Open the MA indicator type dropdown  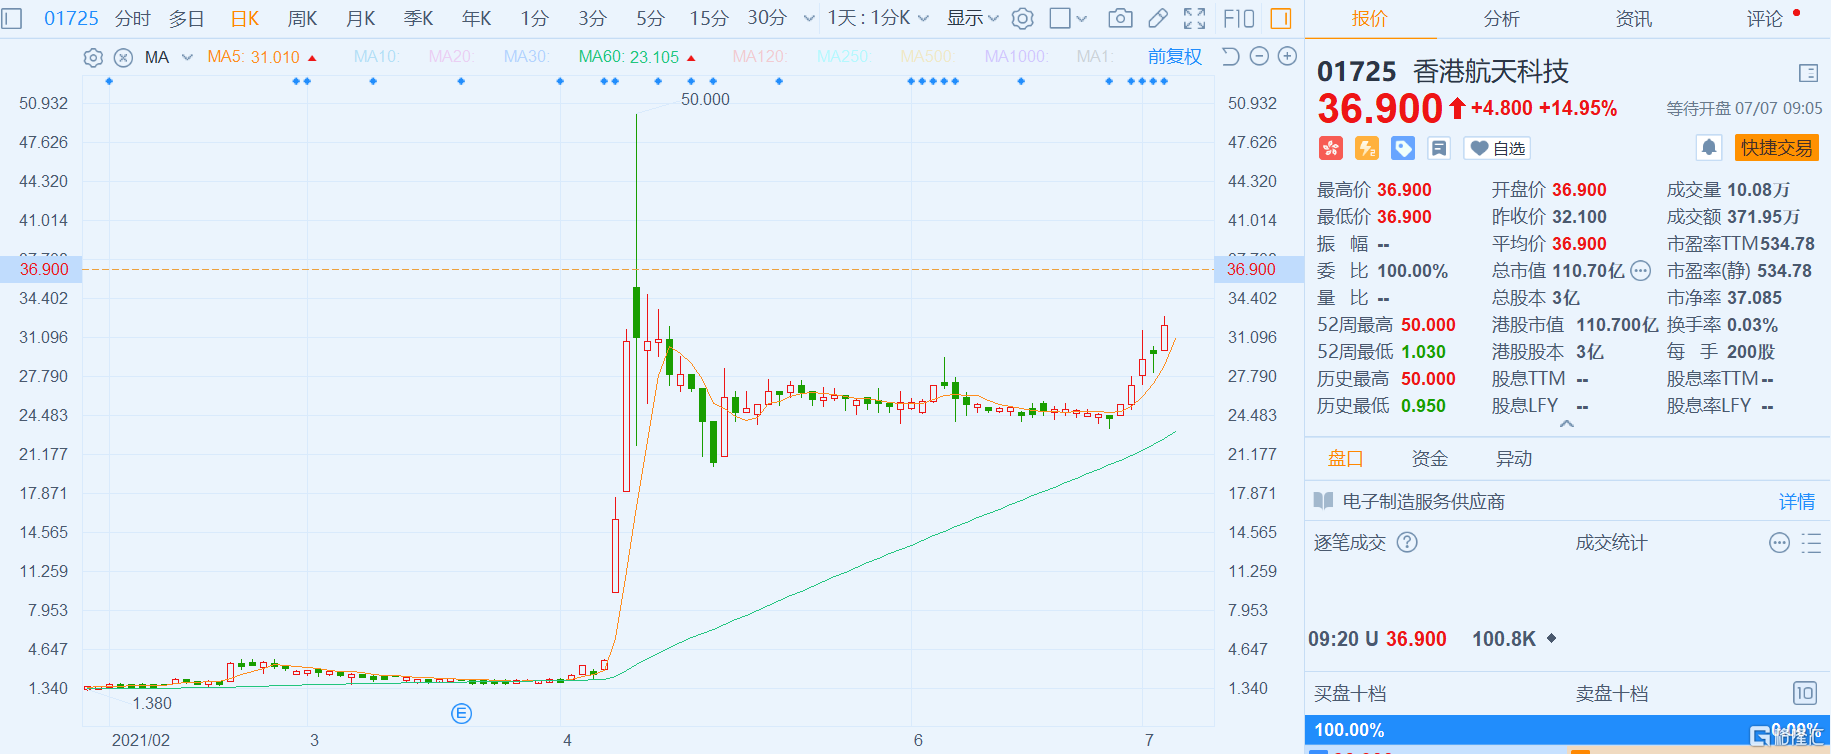187,58
